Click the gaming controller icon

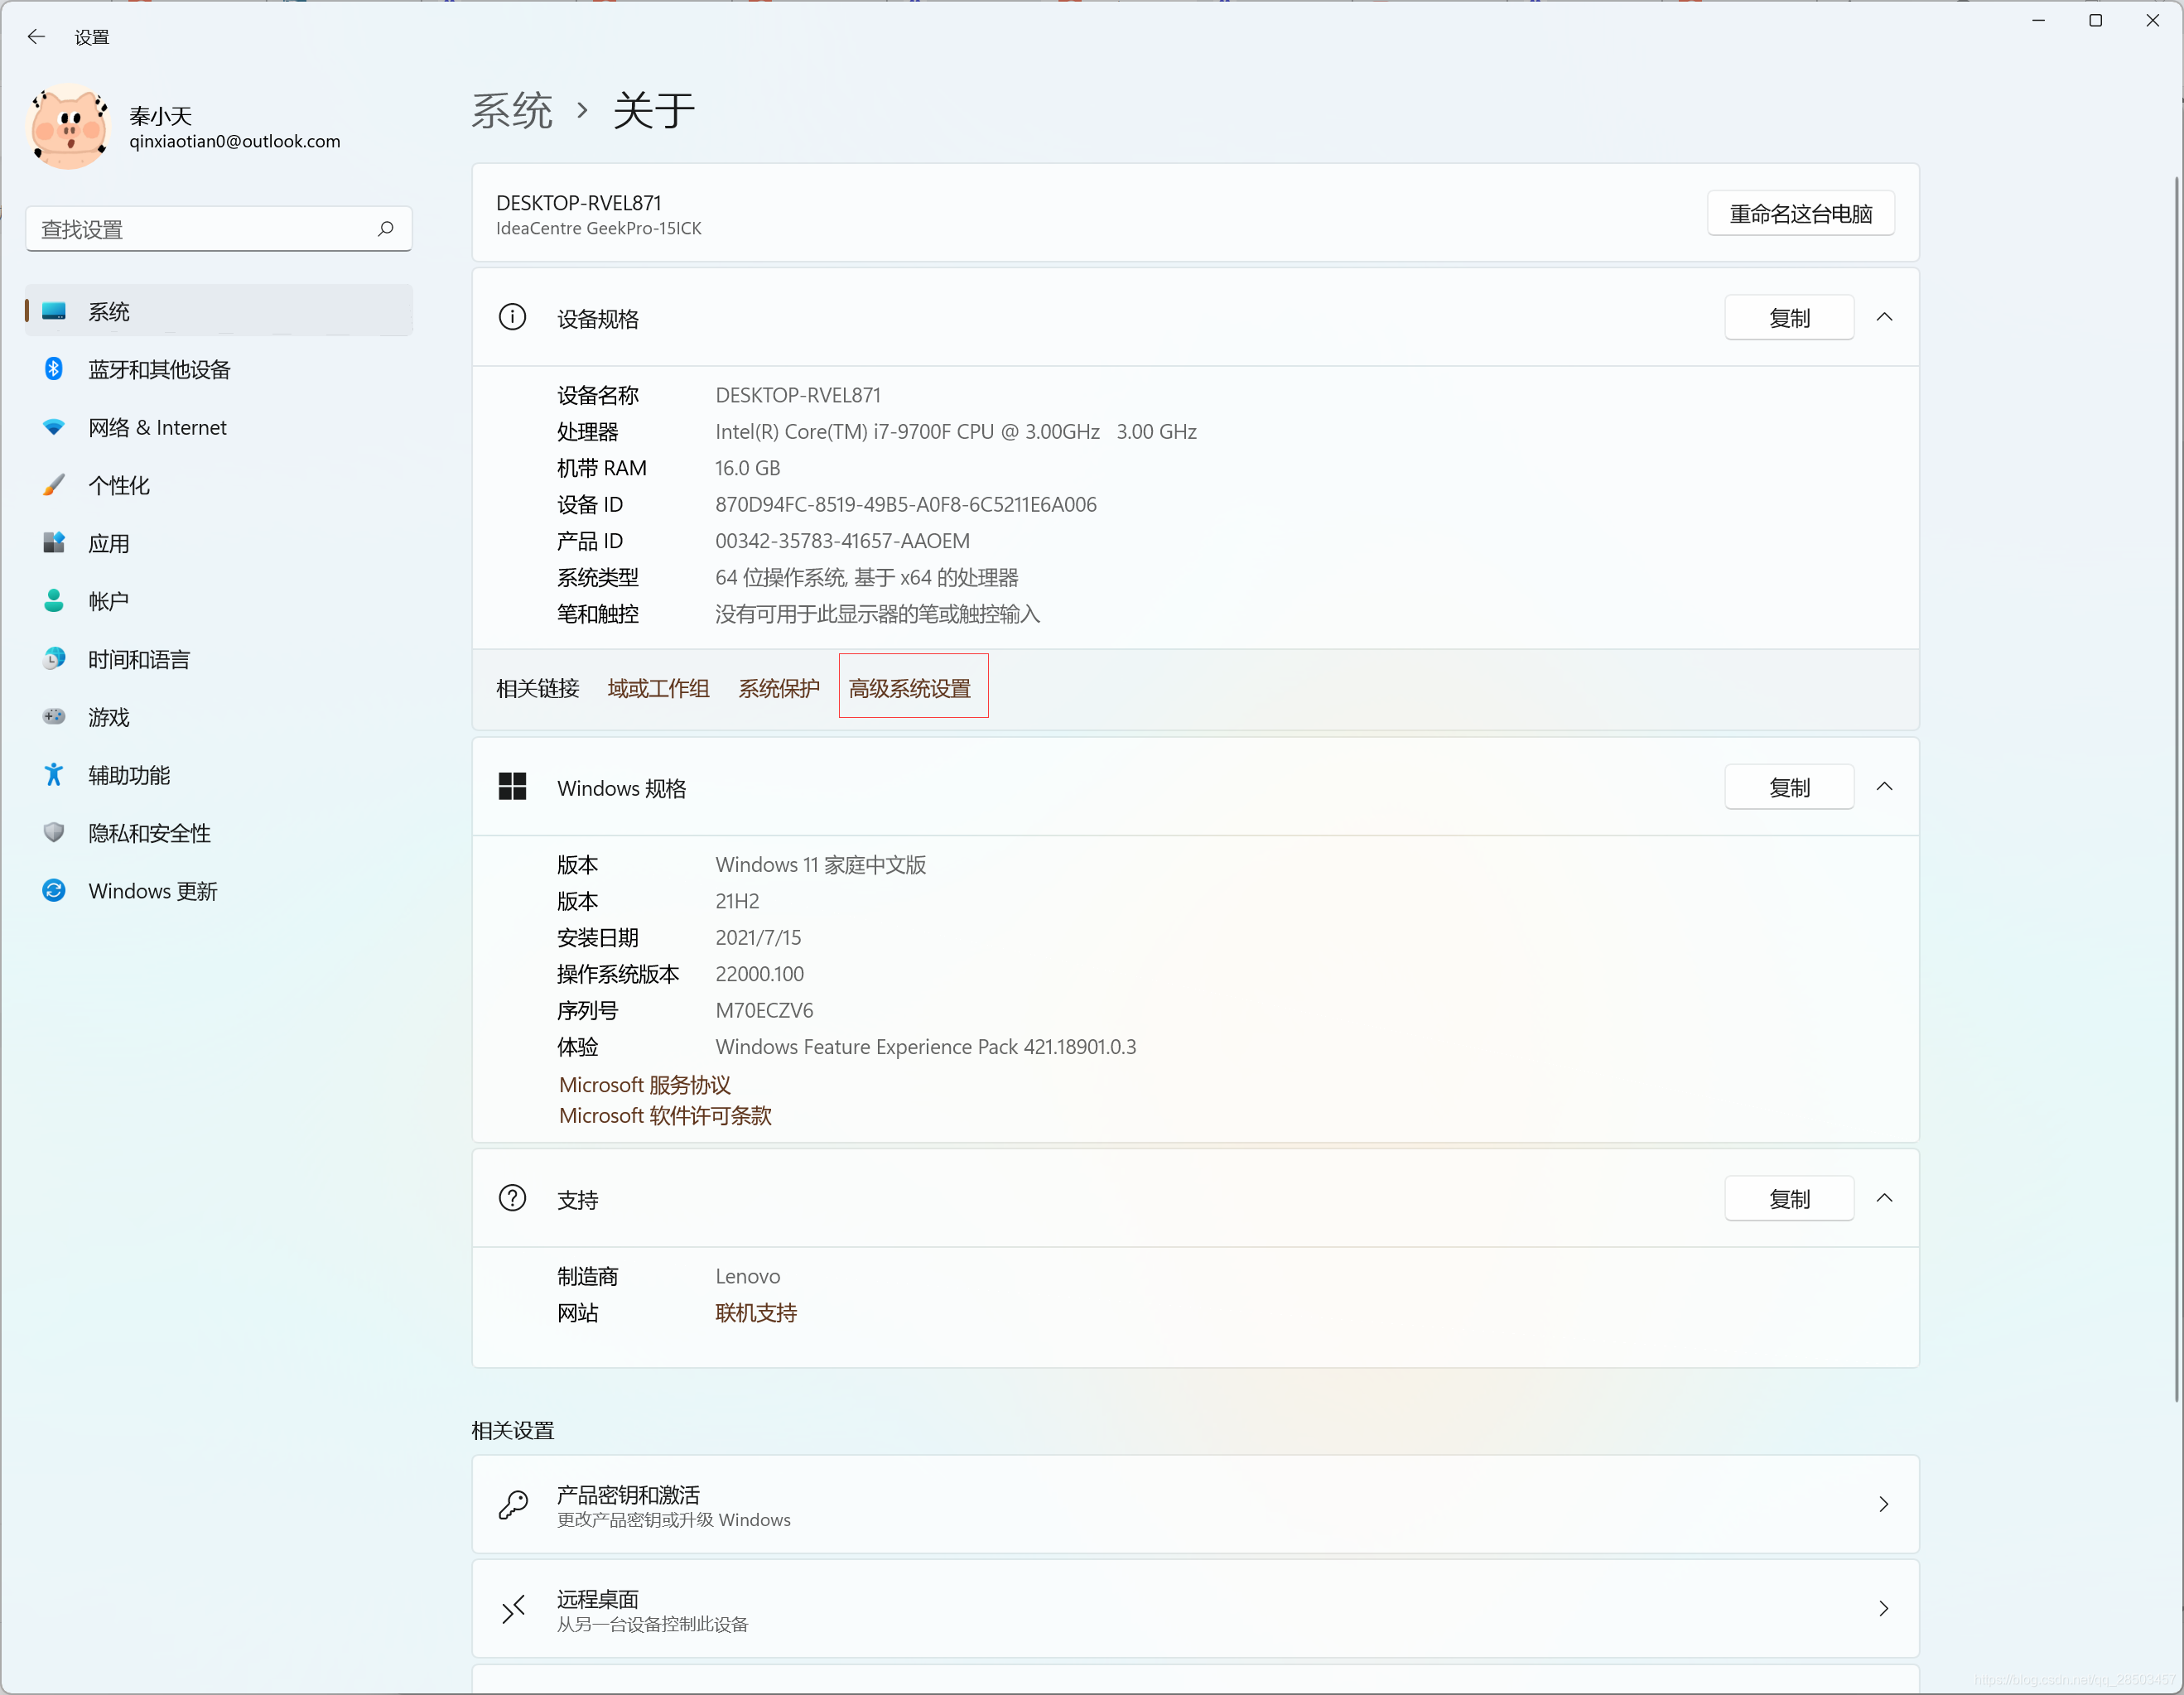pos(54,717)
